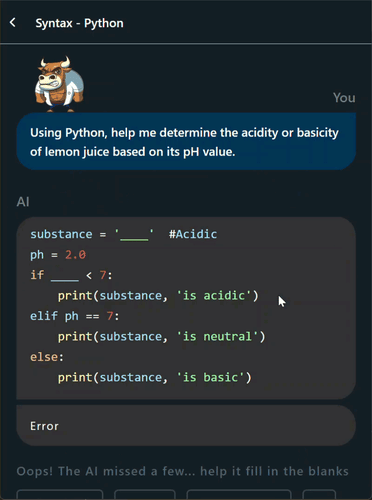Viewport: 372px width, 500px height.
Task: Choose the narrowest answer option box
Action: pyautogui.click(x=319, y=494)
